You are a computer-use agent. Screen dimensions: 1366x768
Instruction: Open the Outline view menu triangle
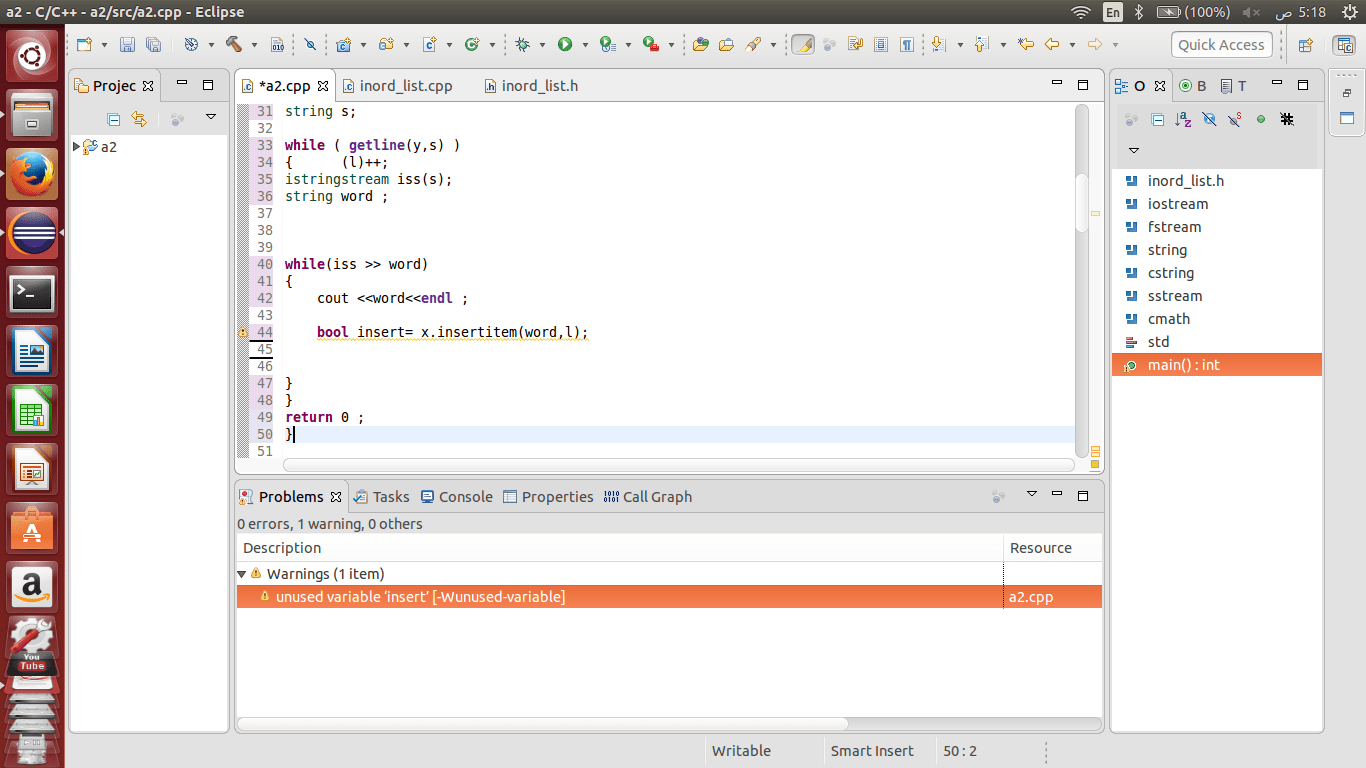point(1134,151)
